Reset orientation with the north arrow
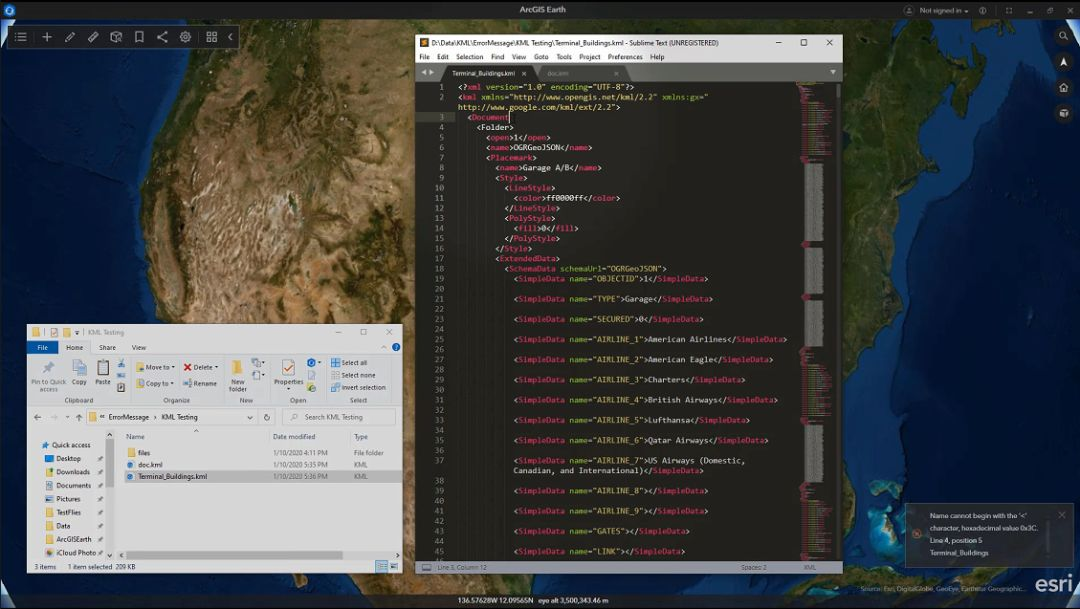1080x609 pixels. click(x=1064, y=62)
